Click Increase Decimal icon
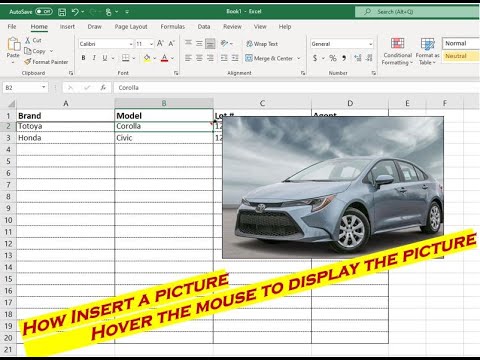The height and width of the screenshot is (360, 480). pyautogui.click(x=358, y=58)
